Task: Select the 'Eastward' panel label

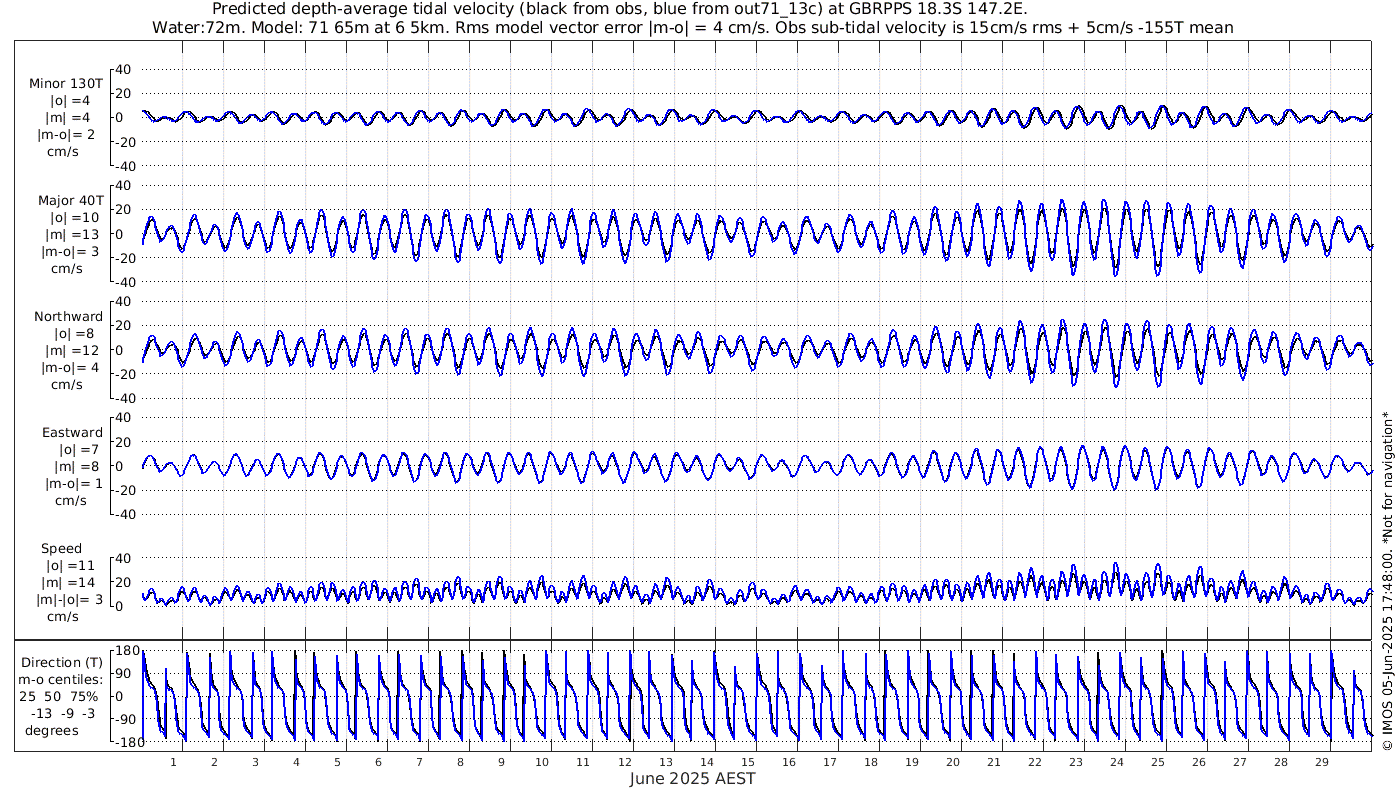Action: tap(72, 433)
